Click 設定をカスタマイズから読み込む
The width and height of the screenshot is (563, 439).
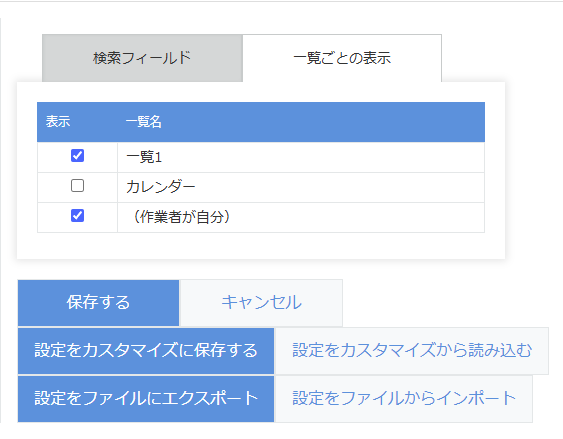pos(411,351)
